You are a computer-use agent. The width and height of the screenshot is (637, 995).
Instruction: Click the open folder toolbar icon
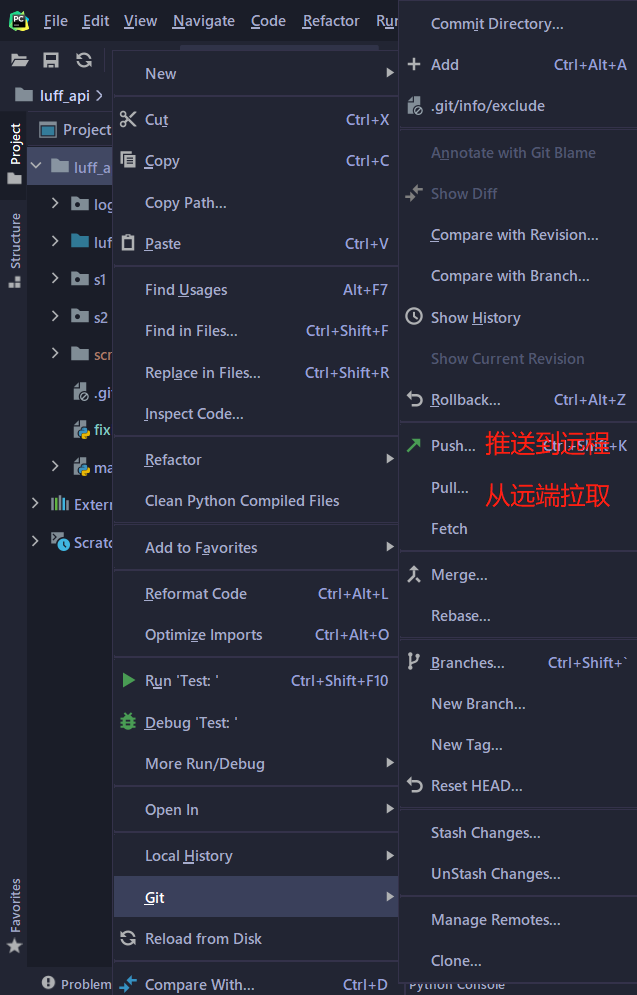coord(20,60)
